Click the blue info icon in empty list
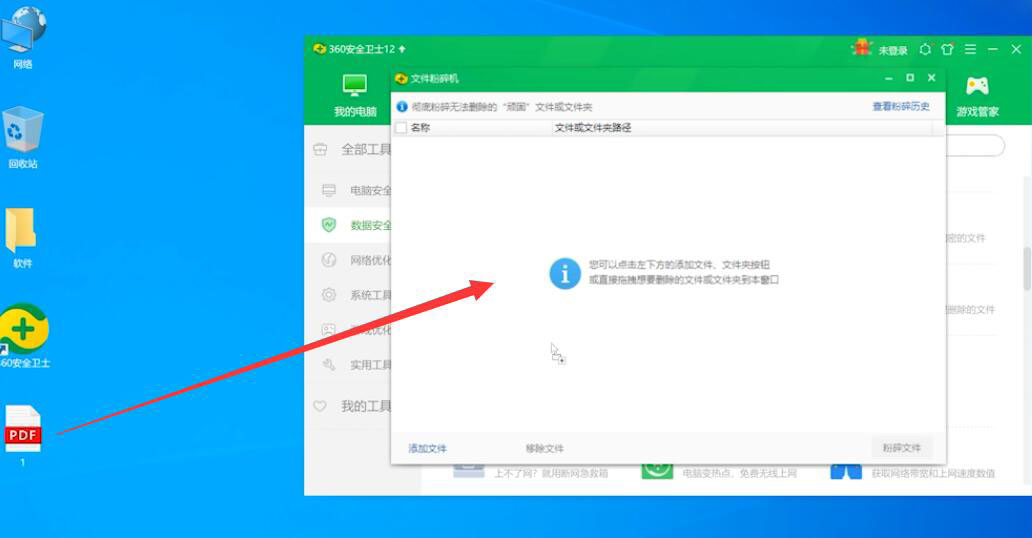1032x538 pixels. coord(565,273)
